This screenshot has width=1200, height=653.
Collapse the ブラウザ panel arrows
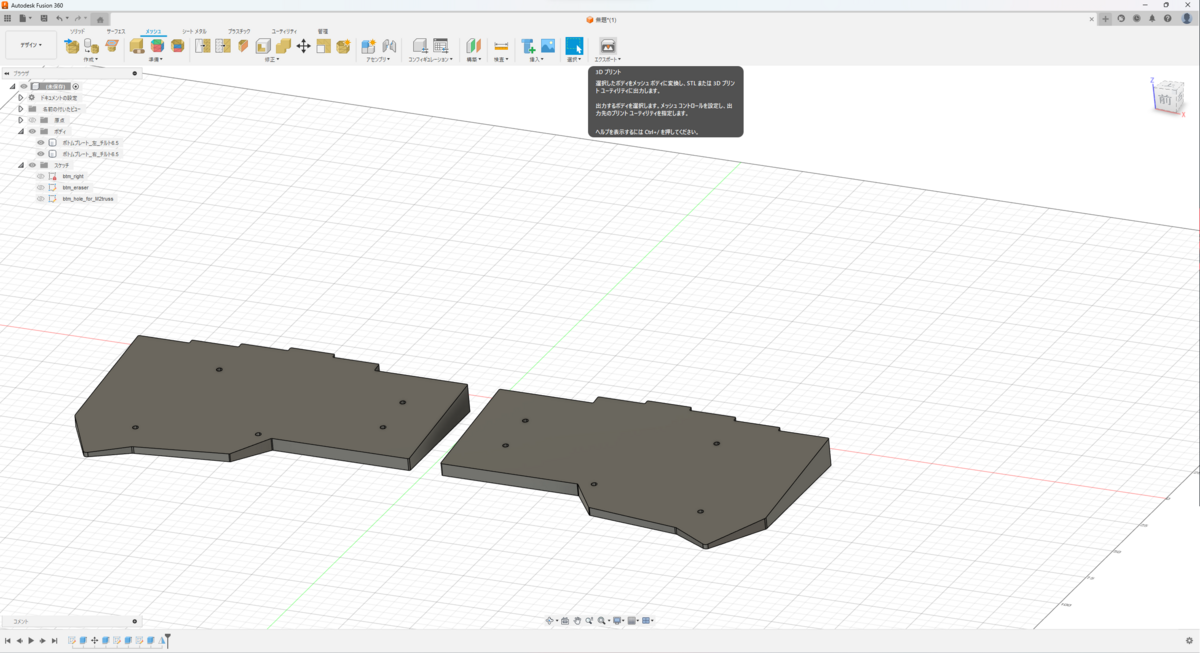tap(6, 73)
